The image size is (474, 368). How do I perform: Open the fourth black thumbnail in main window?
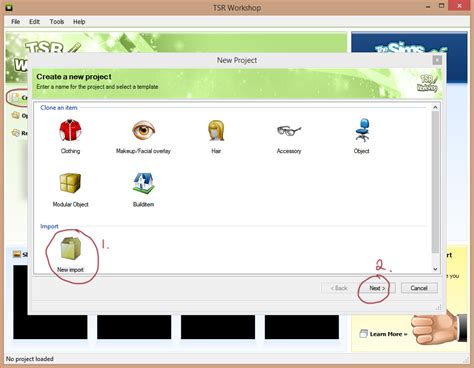tap(302, 327)
